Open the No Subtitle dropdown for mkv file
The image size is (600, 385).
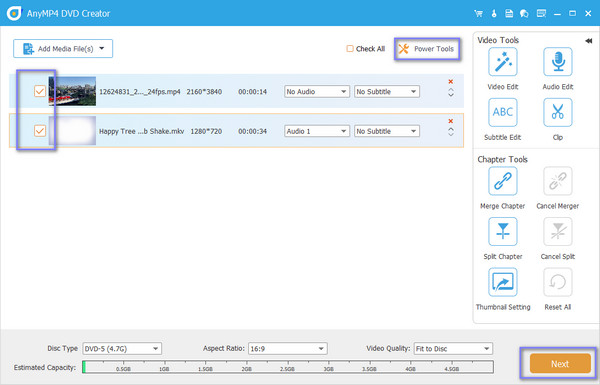tap(386, 131)
